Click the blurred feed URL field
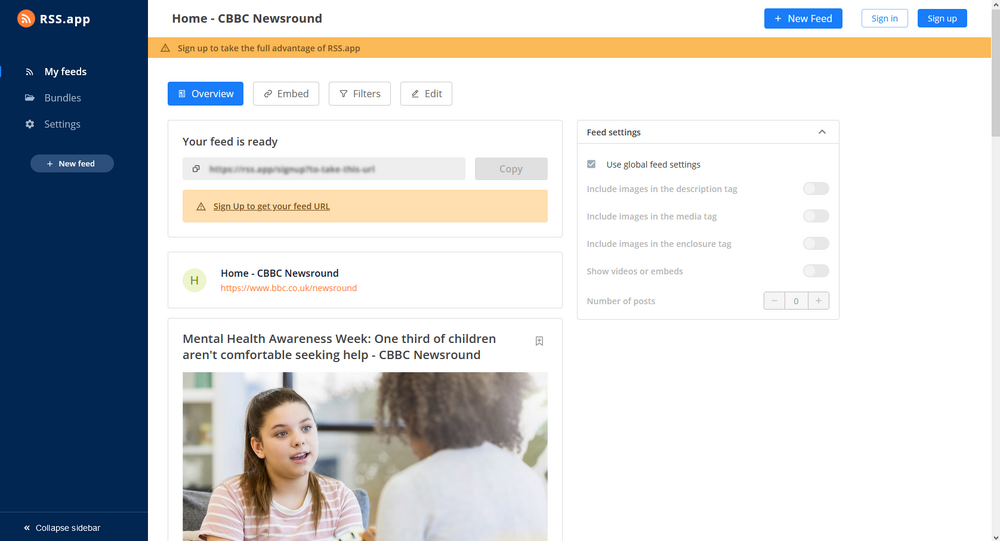This screenshot has width=1000, height=541. 324,169
